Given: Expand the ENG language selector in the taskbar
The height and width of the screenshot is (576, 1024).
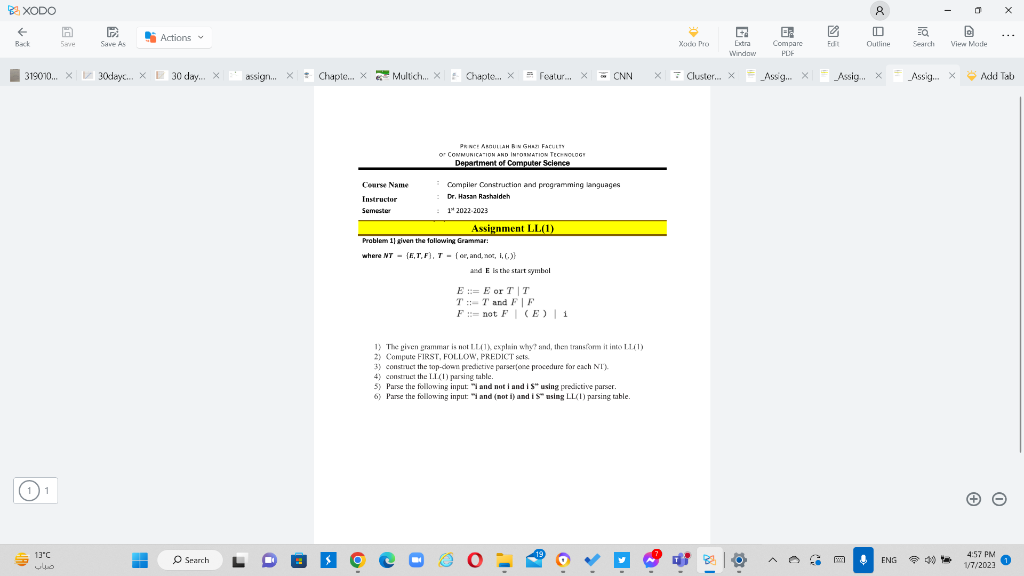Looking at the screenshot, I should [890, 560].
